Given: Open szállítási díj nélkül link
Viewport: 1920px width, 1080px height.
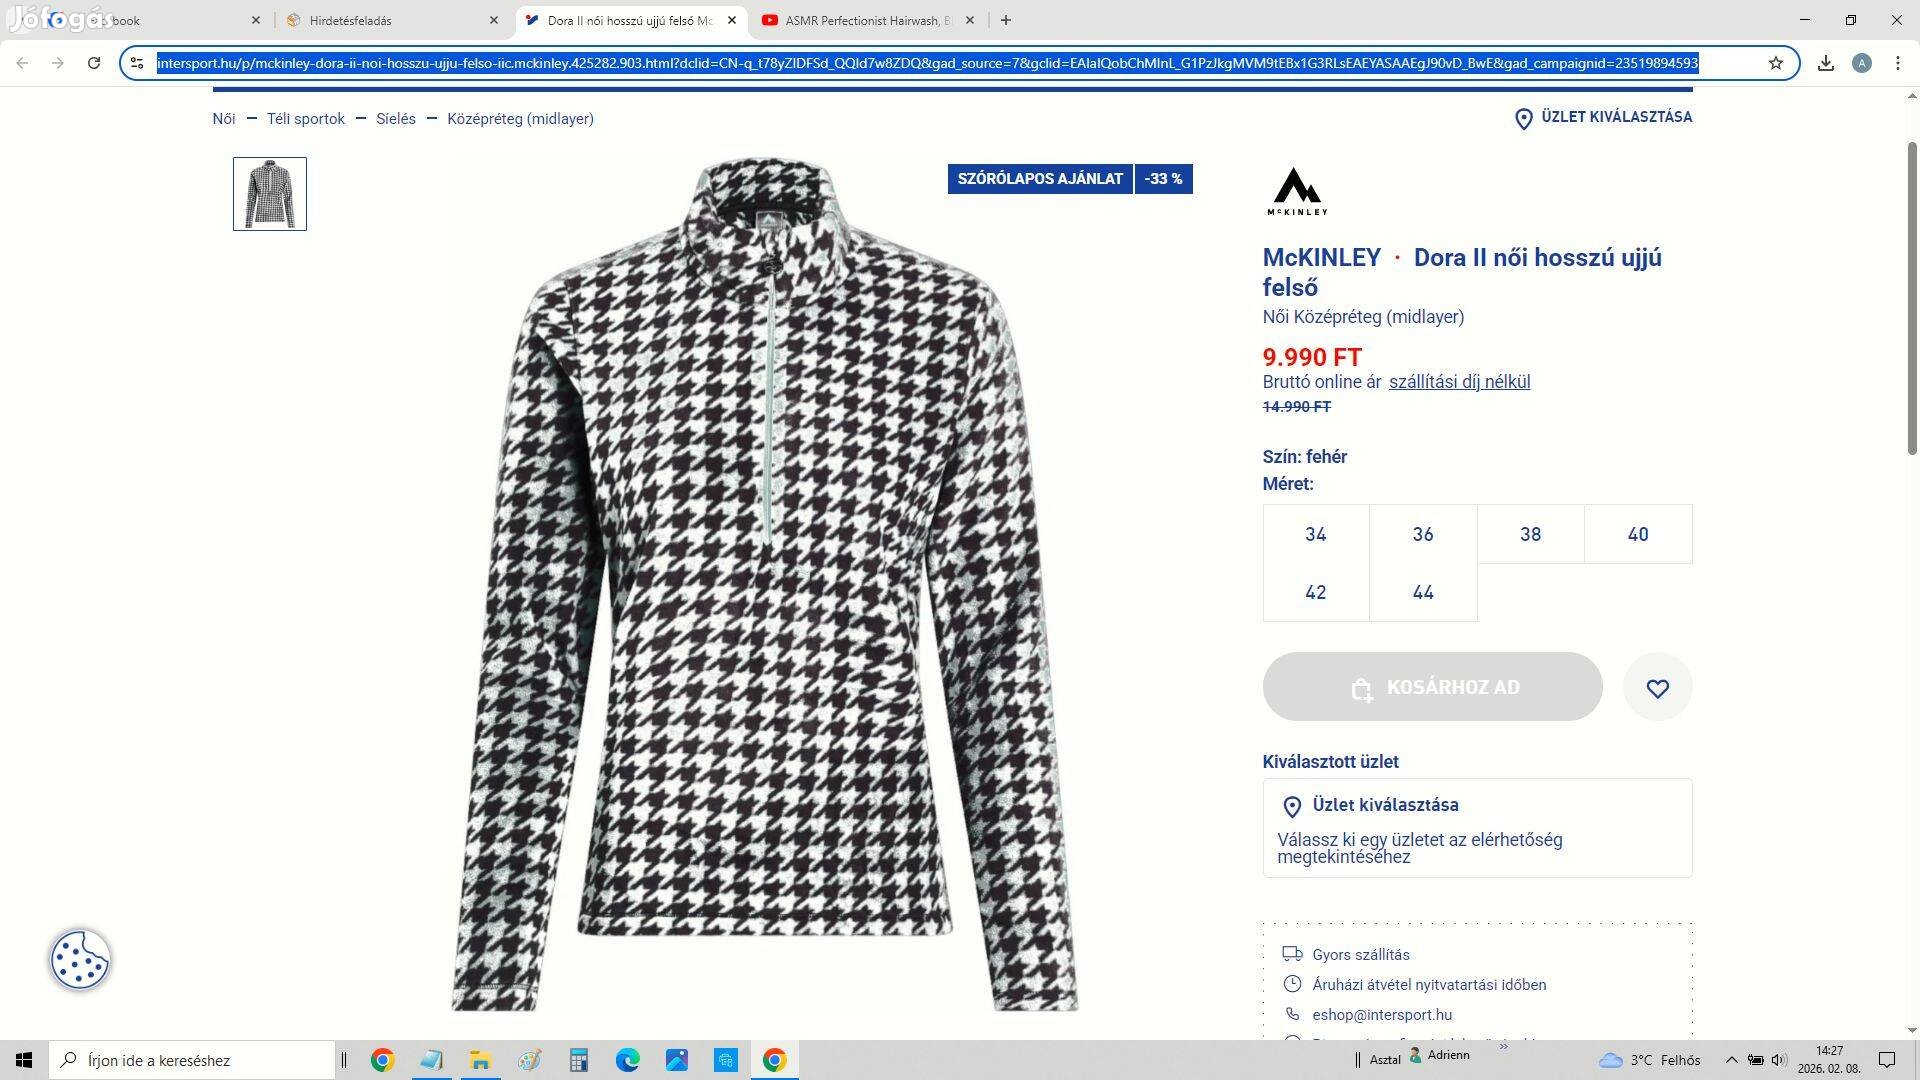Looking at the screenshot, I should [1458, 382].
